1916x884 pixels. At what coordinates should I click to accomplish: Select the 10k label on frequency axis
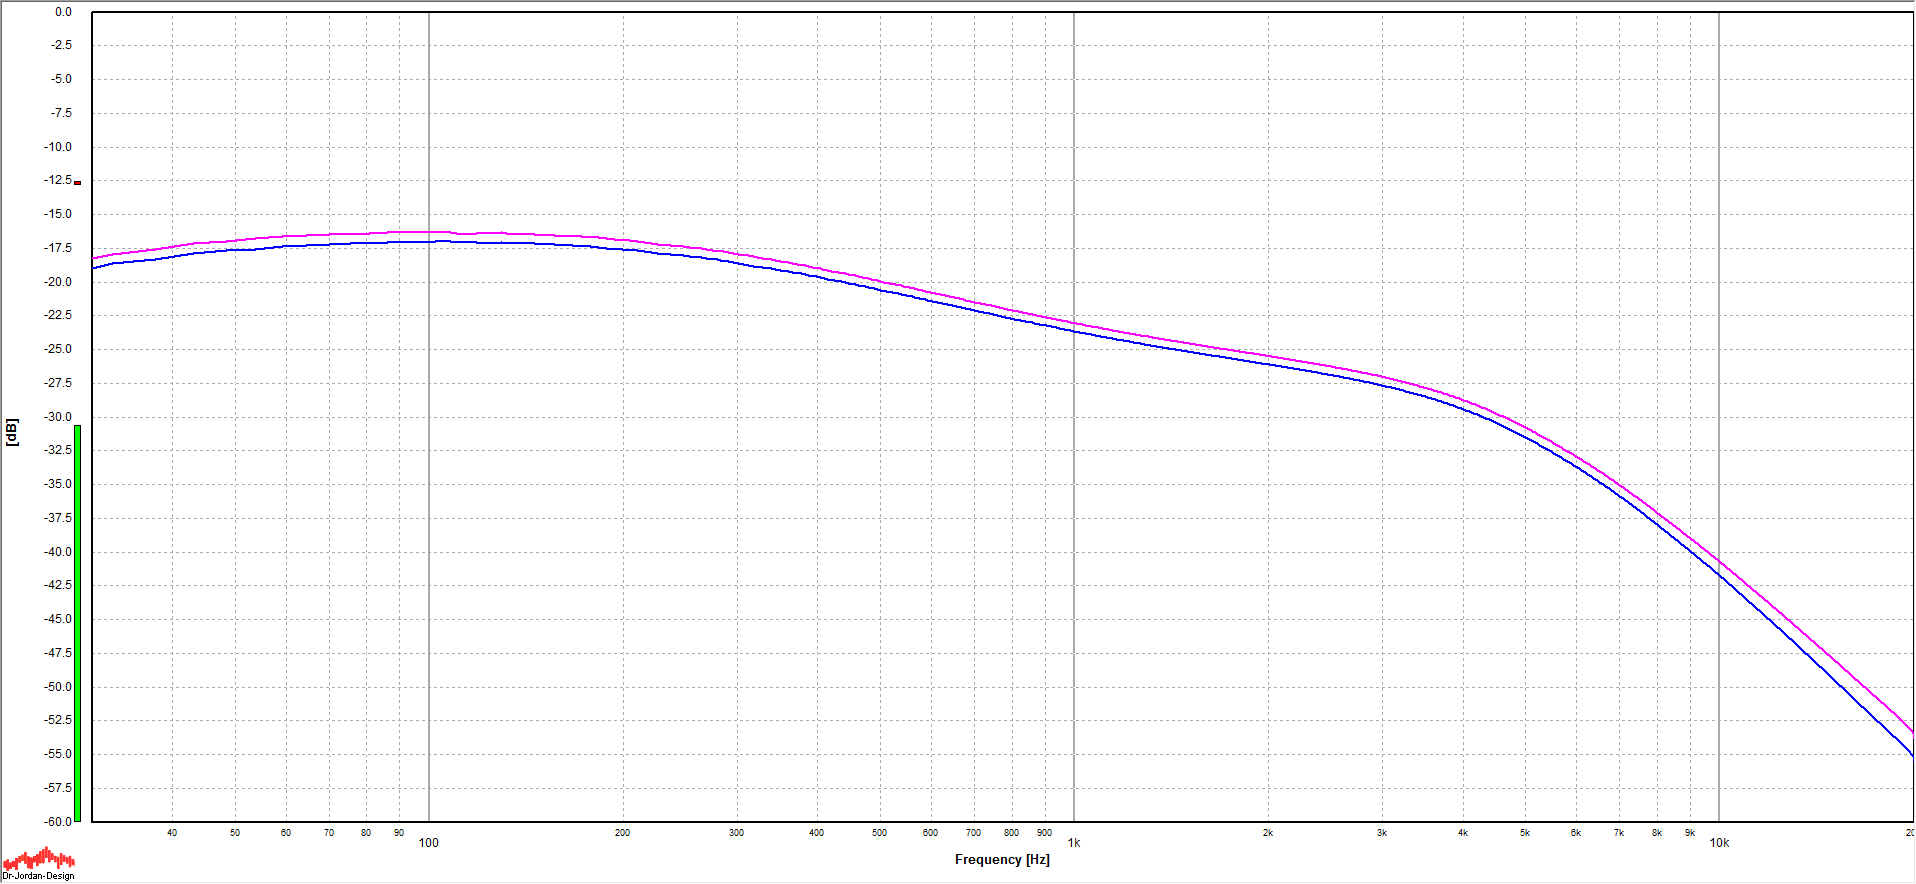tap(1719, 843)
